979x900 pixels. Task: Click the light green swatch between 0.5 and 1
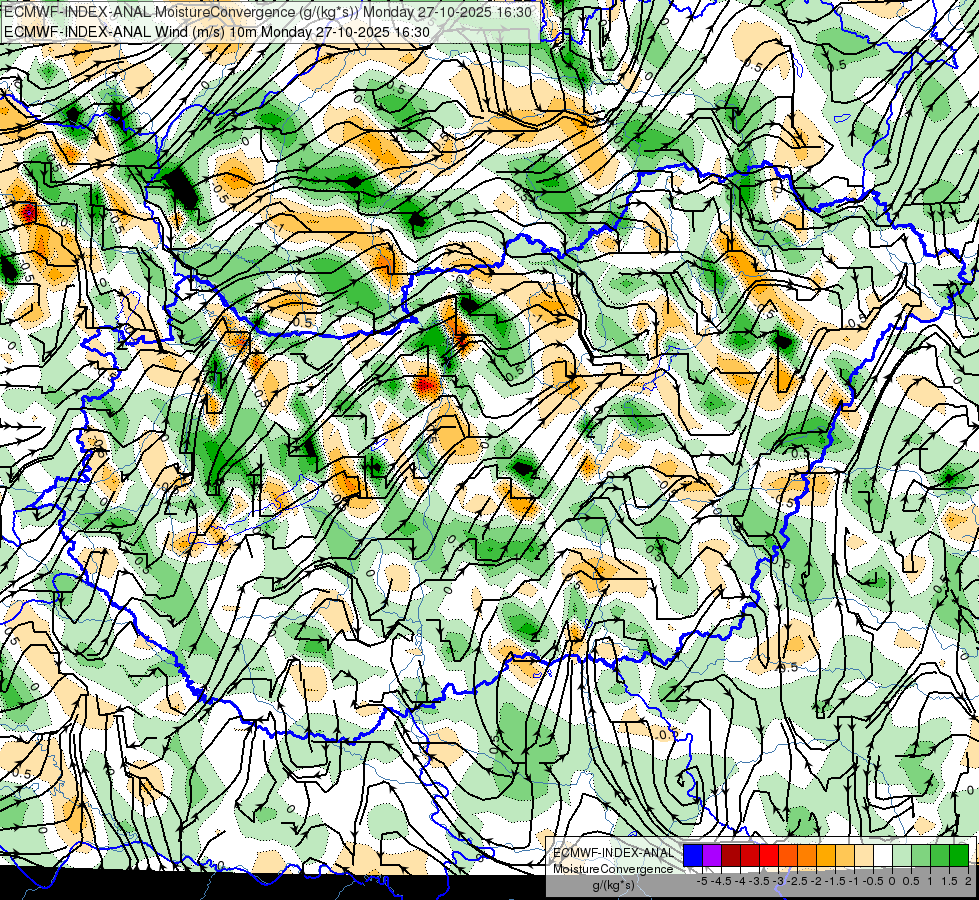pos(921,855)
